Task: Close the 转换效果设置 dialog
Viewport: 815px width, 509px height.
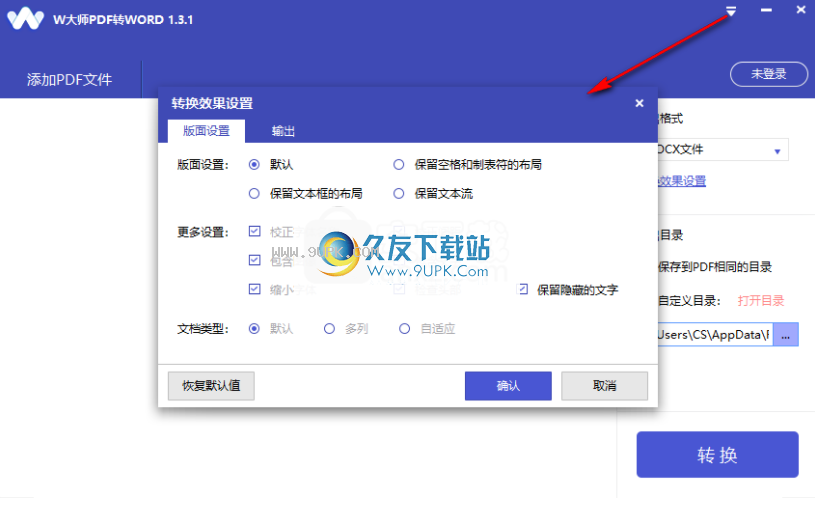Action: [639, 103]
